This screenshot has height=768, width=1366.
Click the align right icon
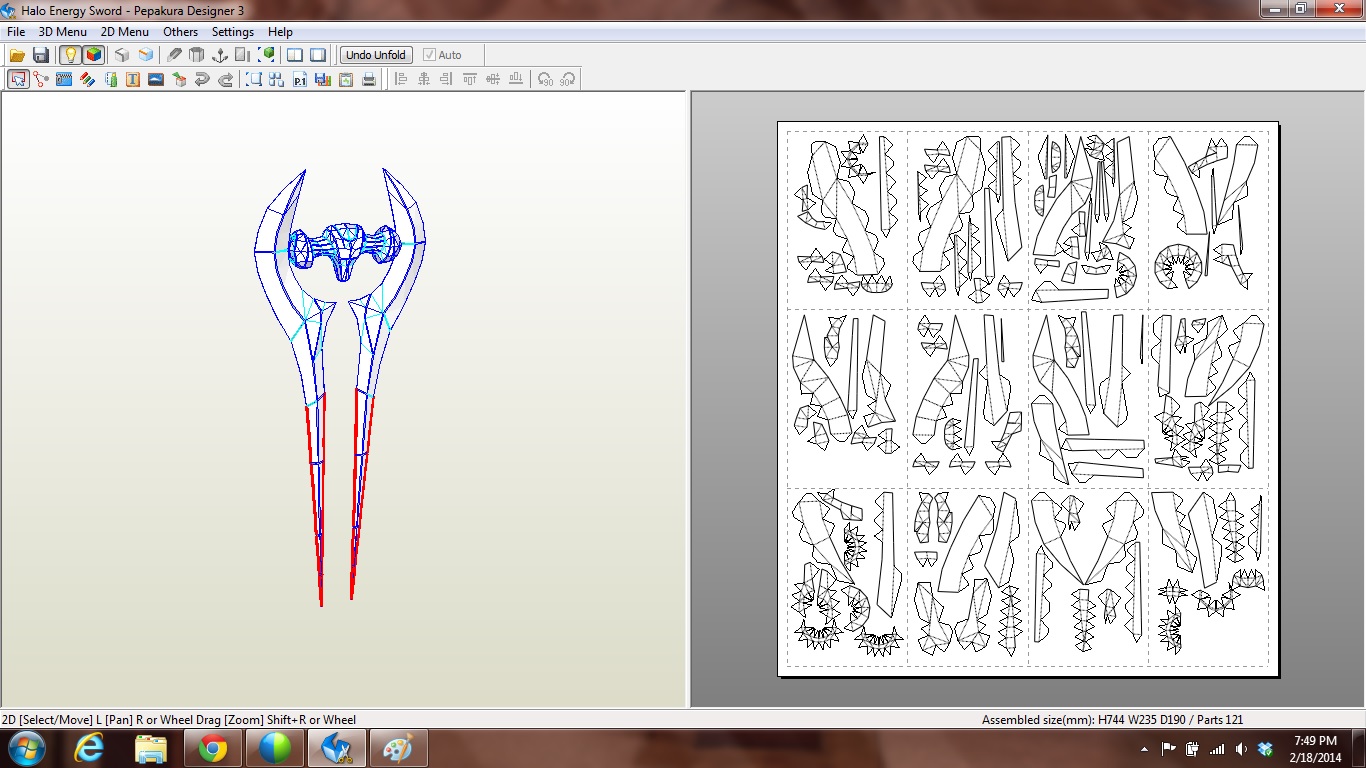[447, 79]
